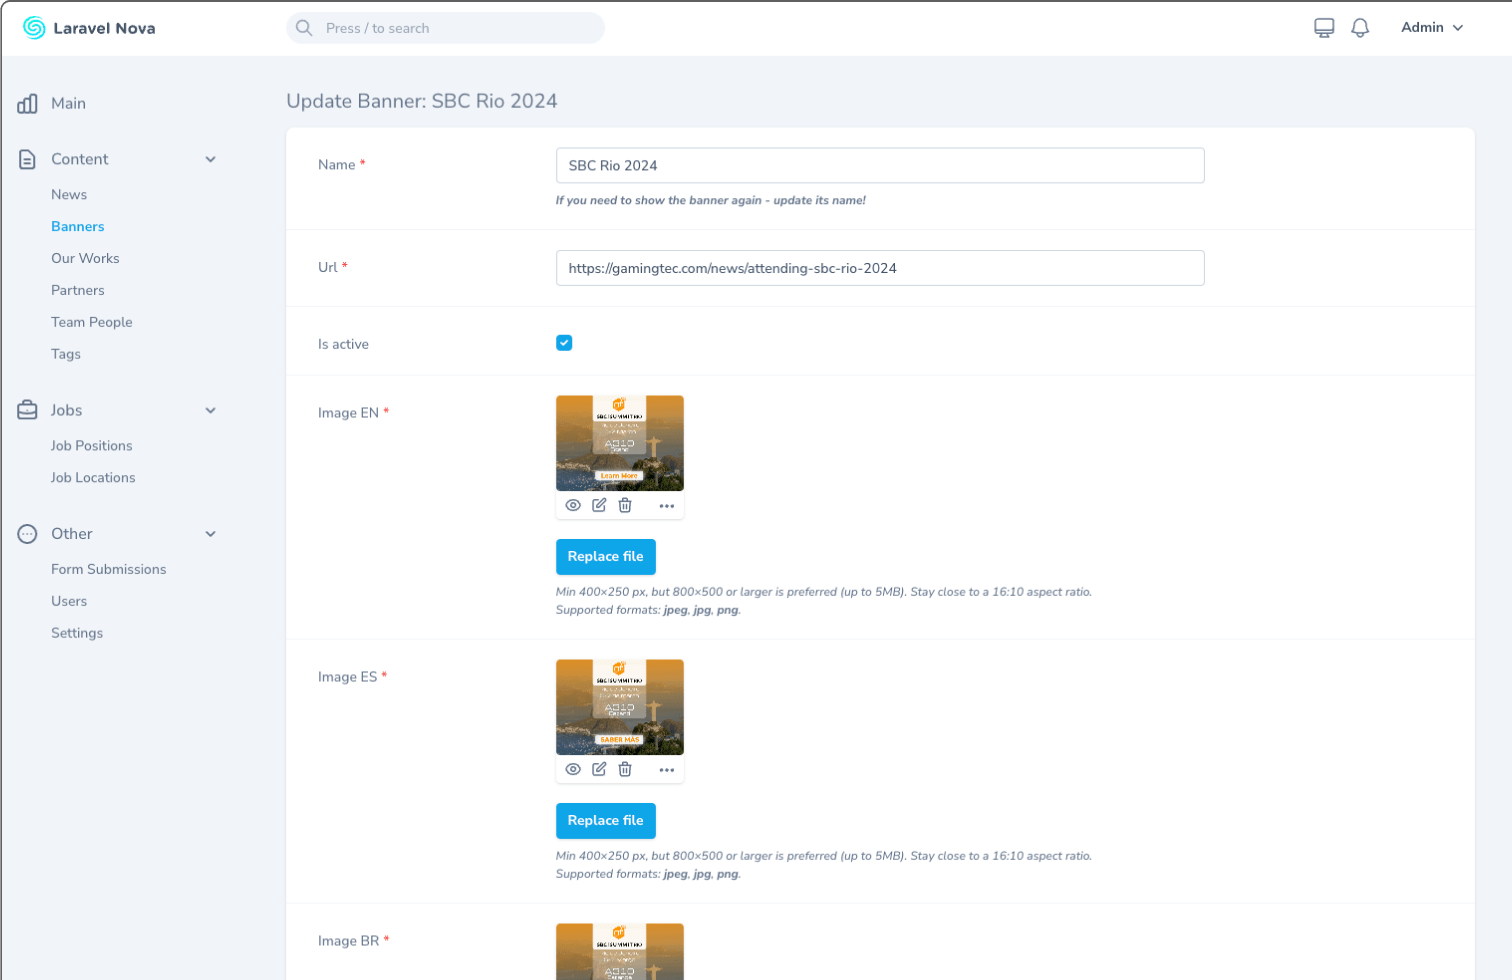Collapse the Content sidebar section
Screen dimensions: 1512x980
coord(210,159)
